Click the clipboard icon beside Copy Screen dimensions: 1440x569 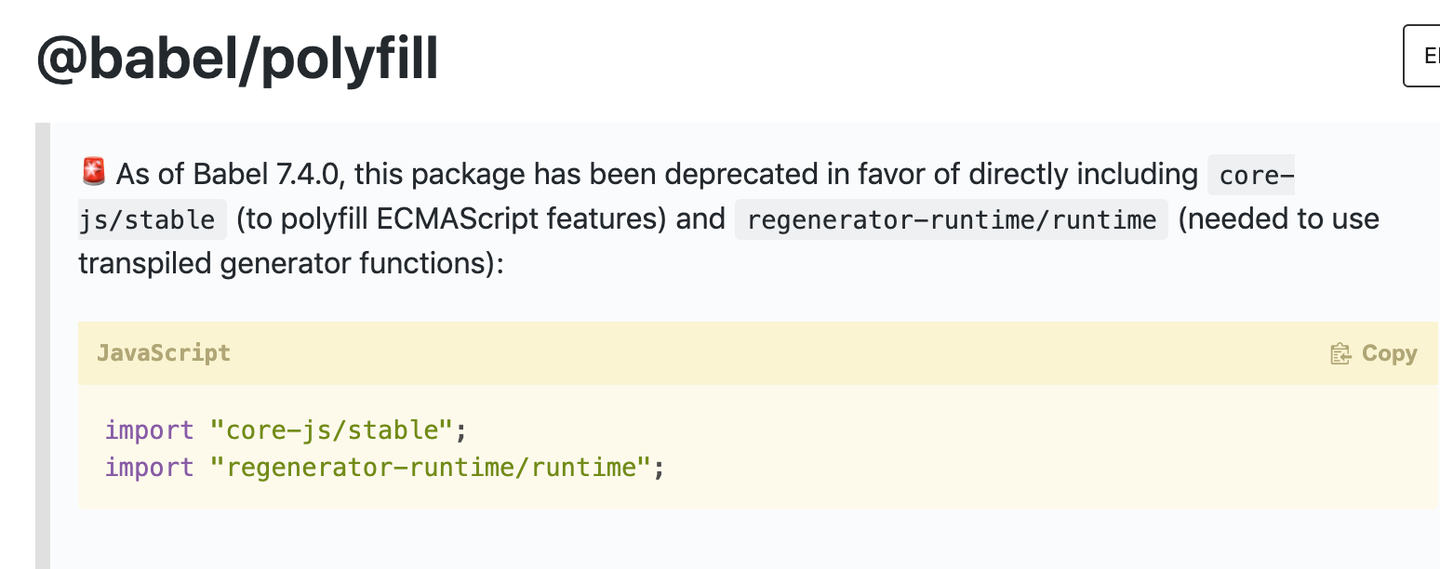click(x=1340, y=354)
